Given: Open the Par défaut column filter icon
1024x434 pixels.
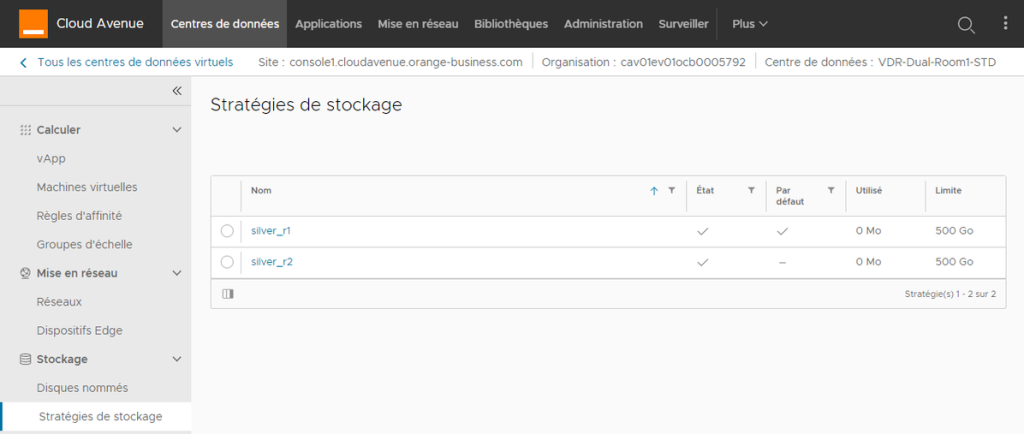Looking at the screenshot, I should pyautogui.click(x=831, y=191).
